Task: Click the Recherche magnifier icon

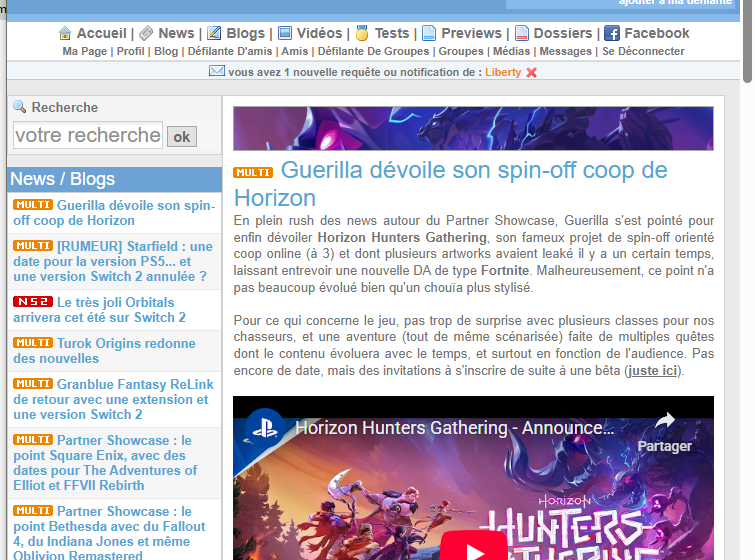Action: (19, 106)
